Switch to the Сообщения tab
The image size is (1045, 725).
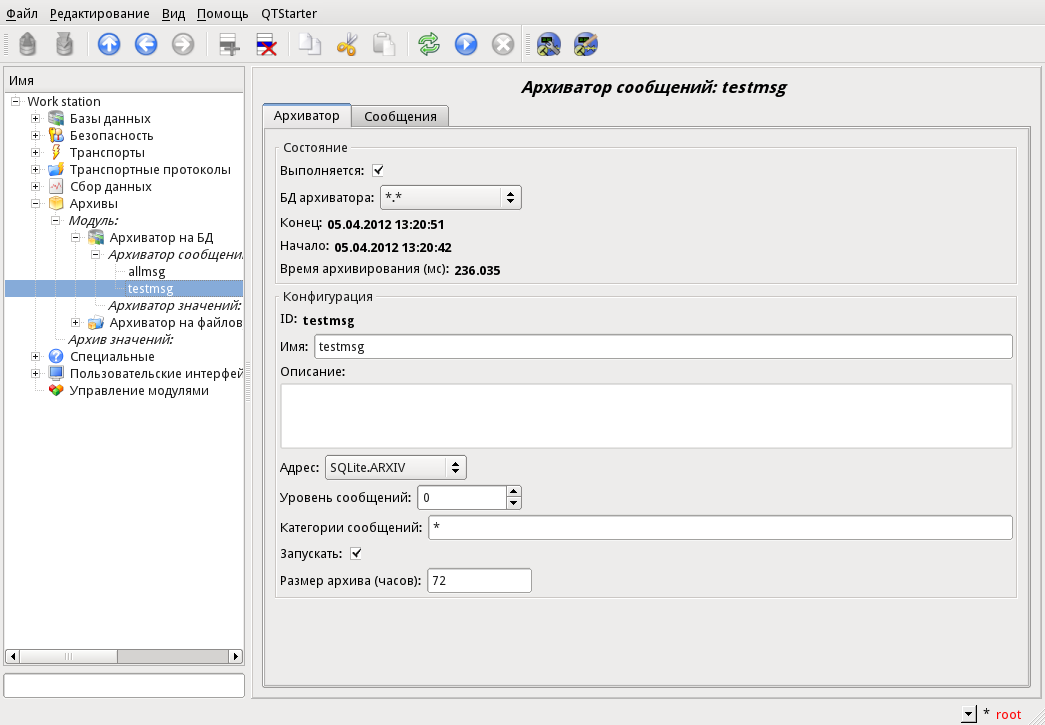coord(400,116)
